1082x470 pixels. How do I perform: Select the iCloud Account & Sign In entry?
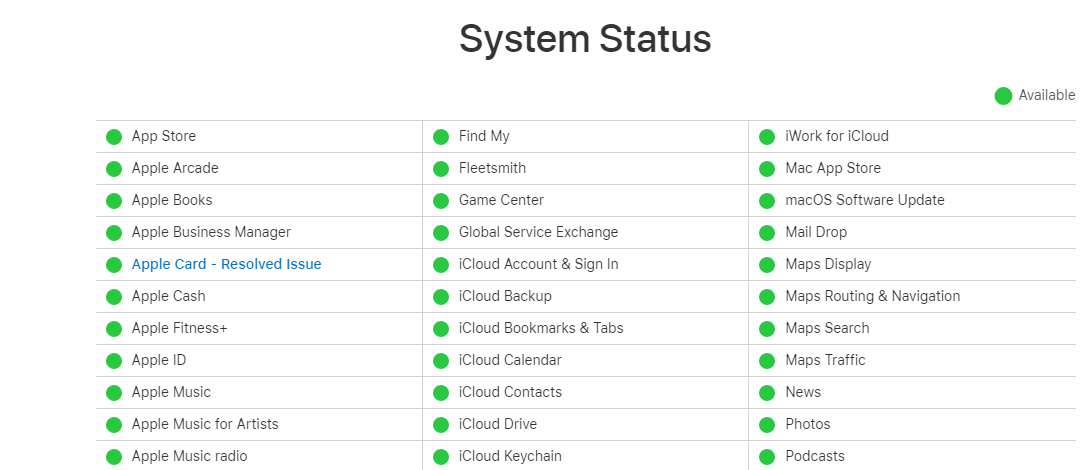pos(538,264)
